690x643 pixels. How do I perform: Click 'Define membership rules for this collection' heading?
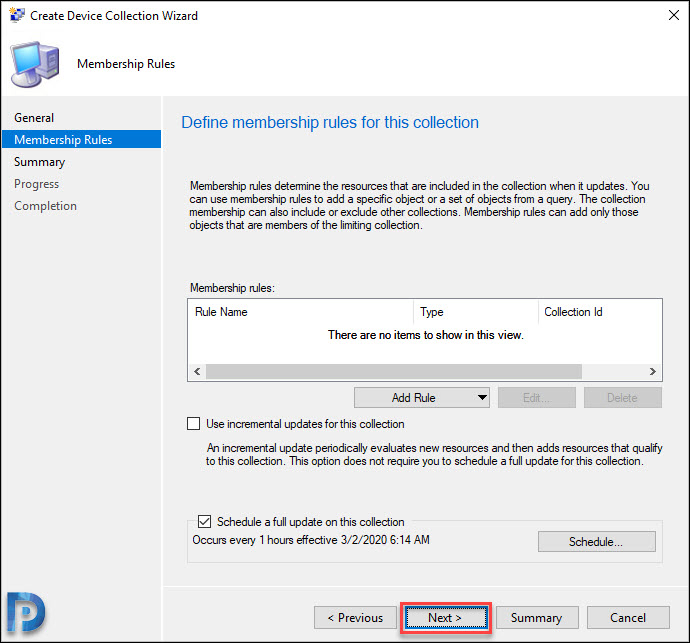pos(330,122)
